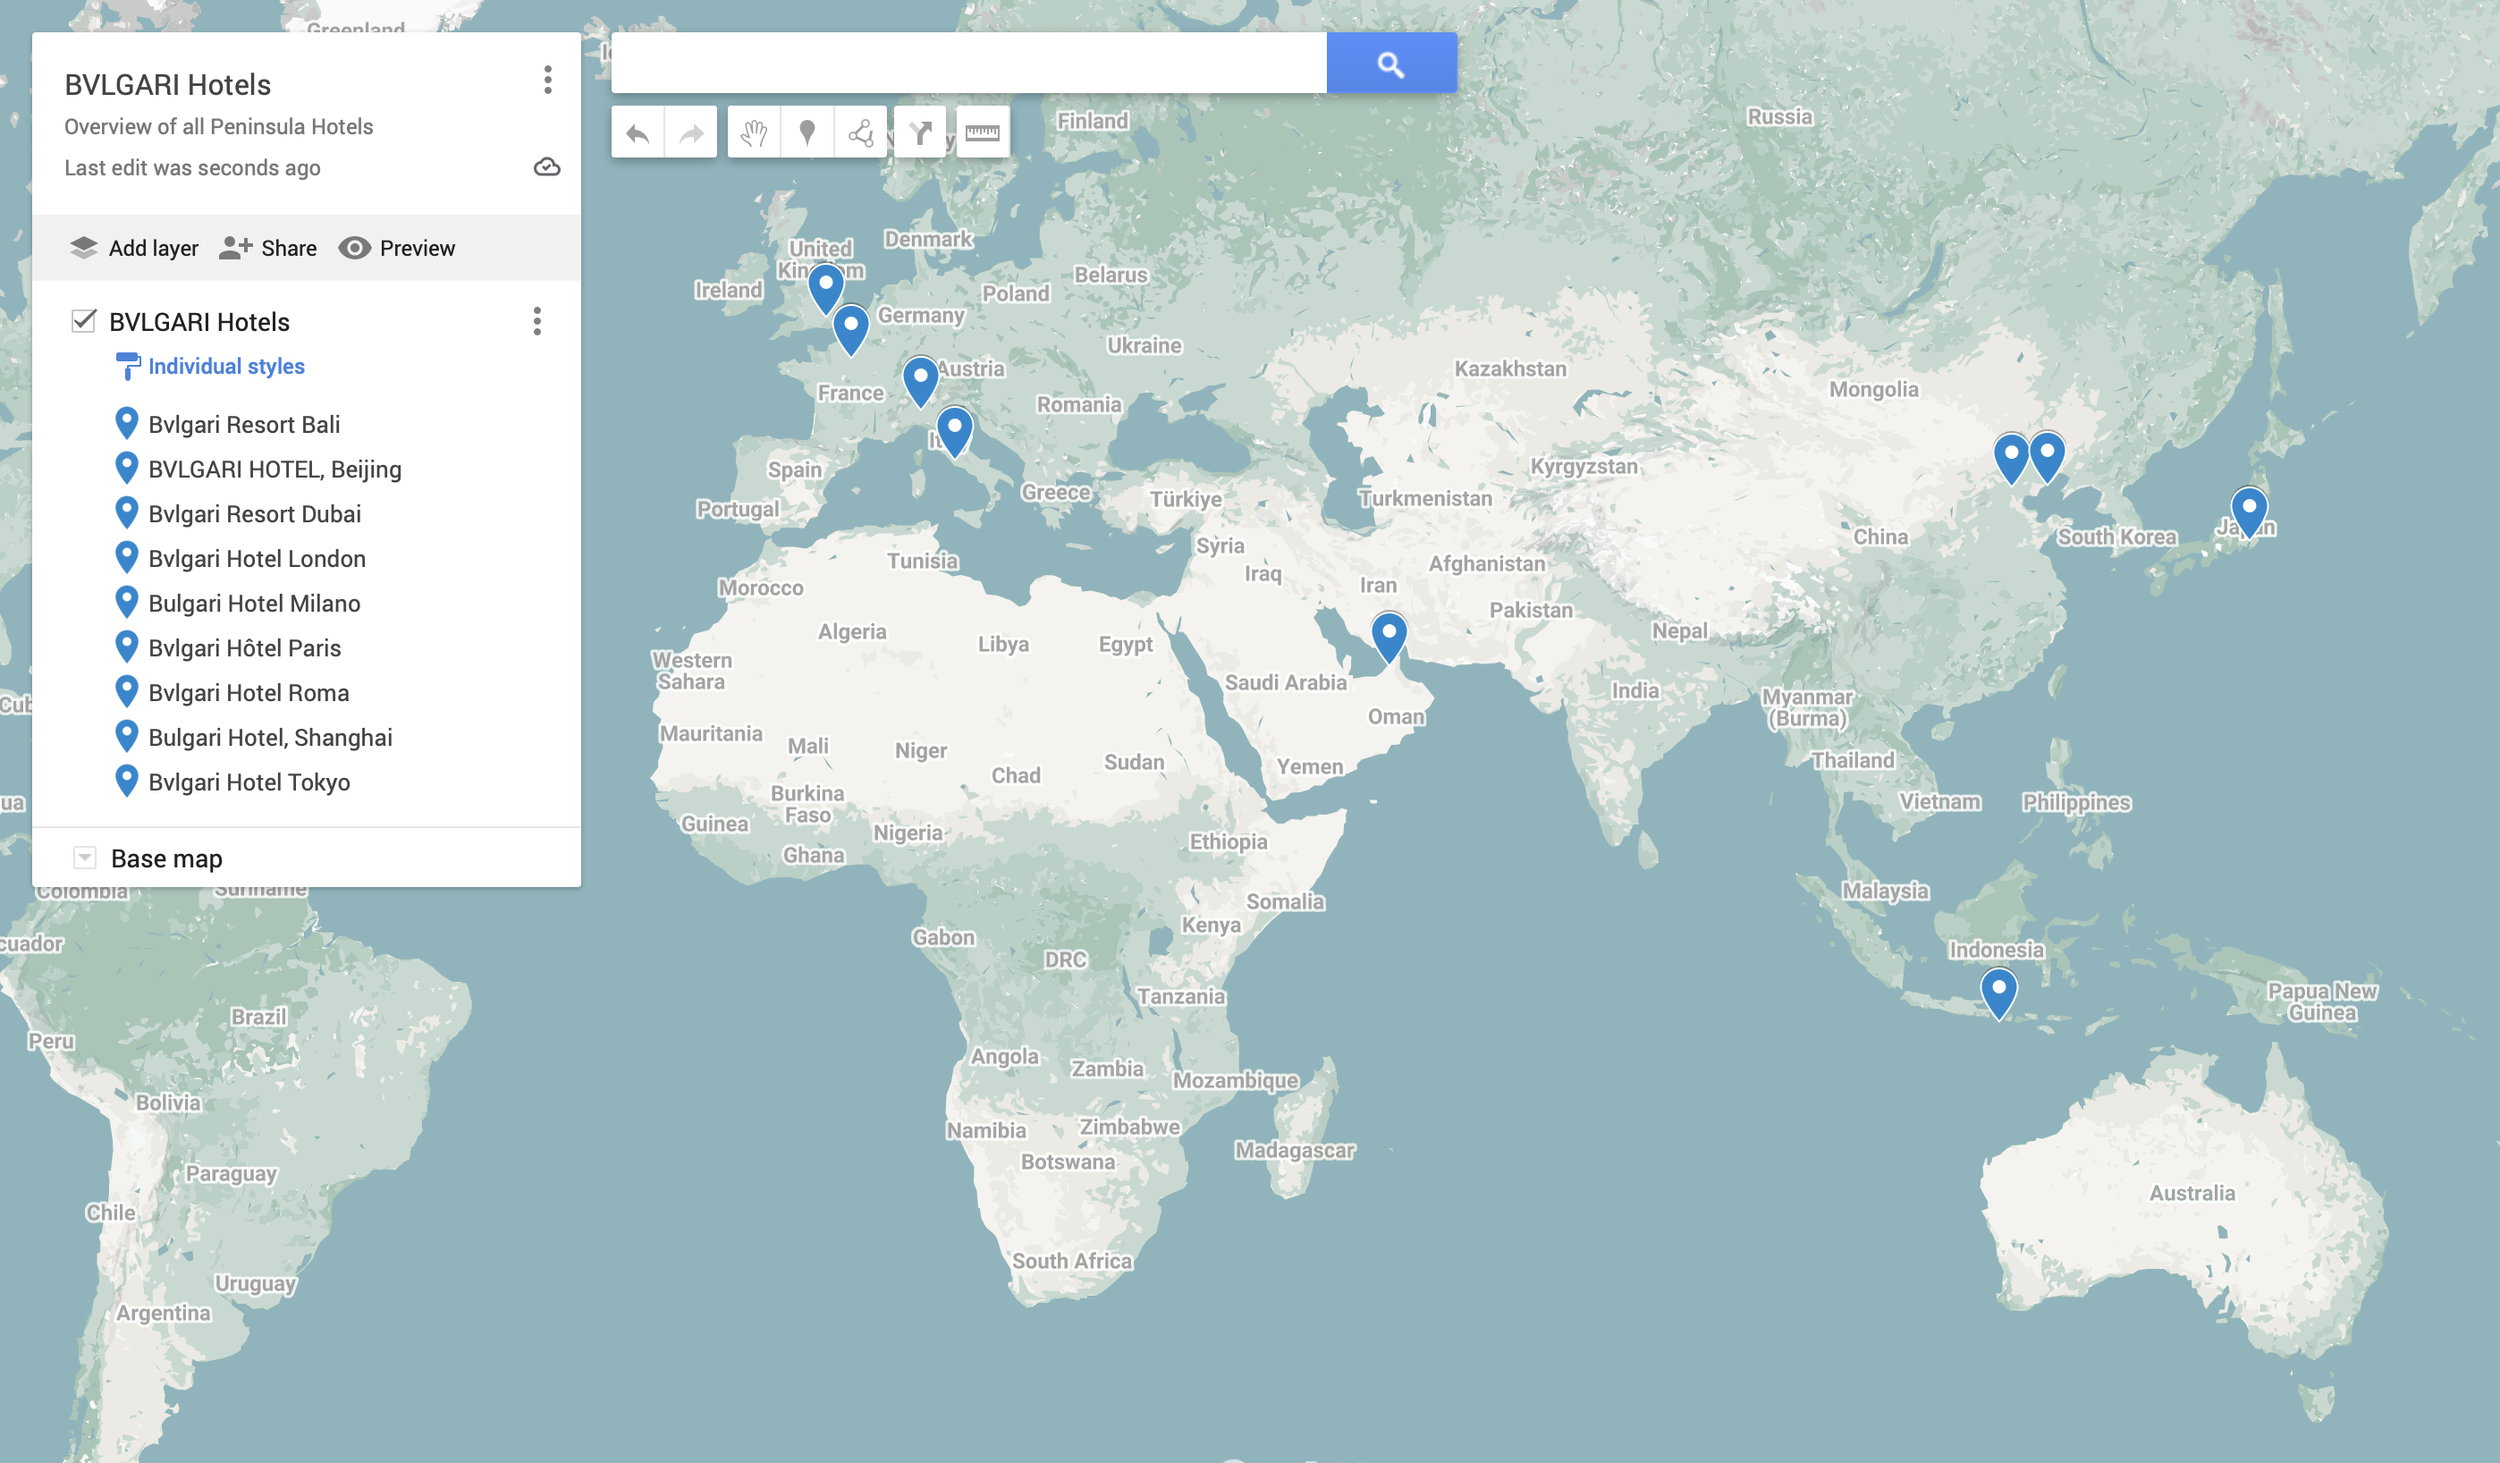This screenshot has height=1463, width=2500.
Task: Click inside the map search field
Action: (x=969, y=63)
